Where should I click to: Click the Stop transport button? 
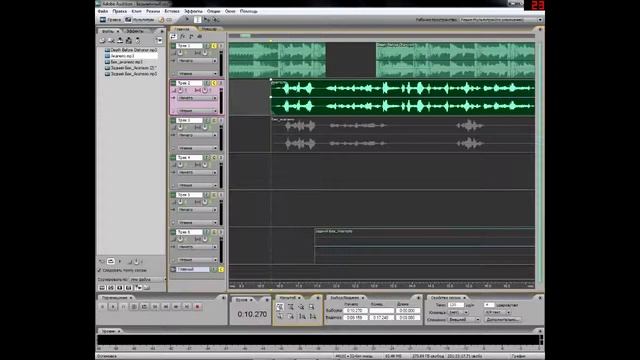tap(102, 307)
